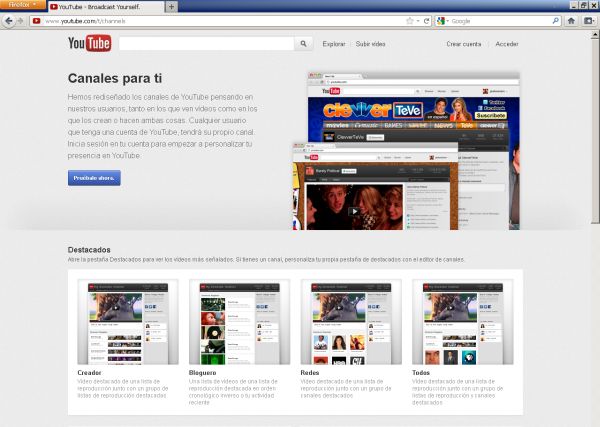Click the Destacados section heading
This screenshot has width=600, height=427.
pyautogui.click(x=89, y=250)
